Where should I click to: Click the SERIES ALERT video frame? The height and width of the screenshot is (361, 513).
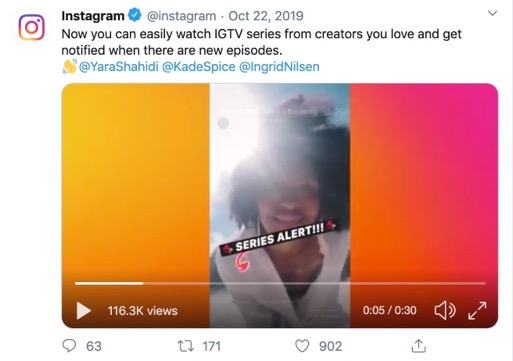point(280,205)
